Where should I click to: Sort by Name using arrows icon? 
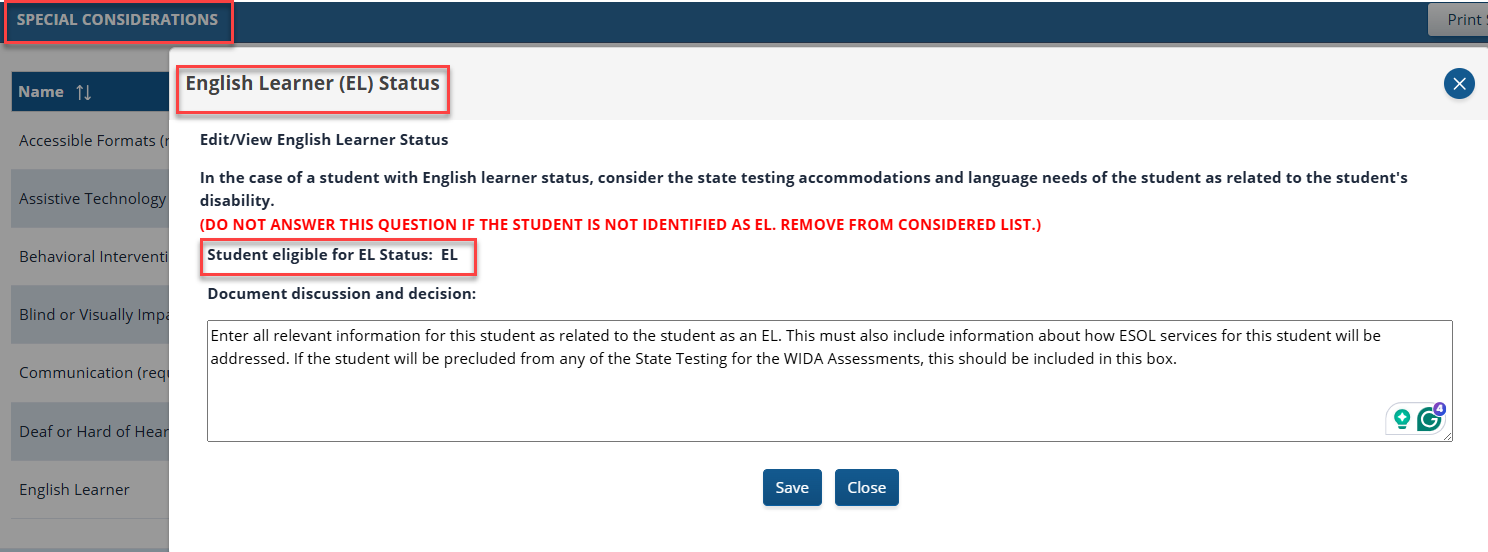pos(83,92)
